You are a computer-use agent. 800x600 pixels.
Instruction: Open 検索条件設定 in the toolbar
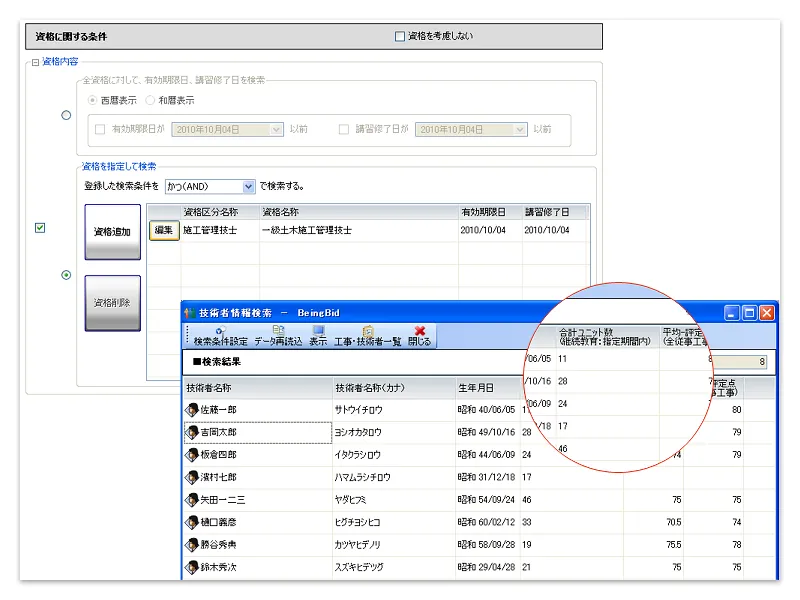click(220, 335)
